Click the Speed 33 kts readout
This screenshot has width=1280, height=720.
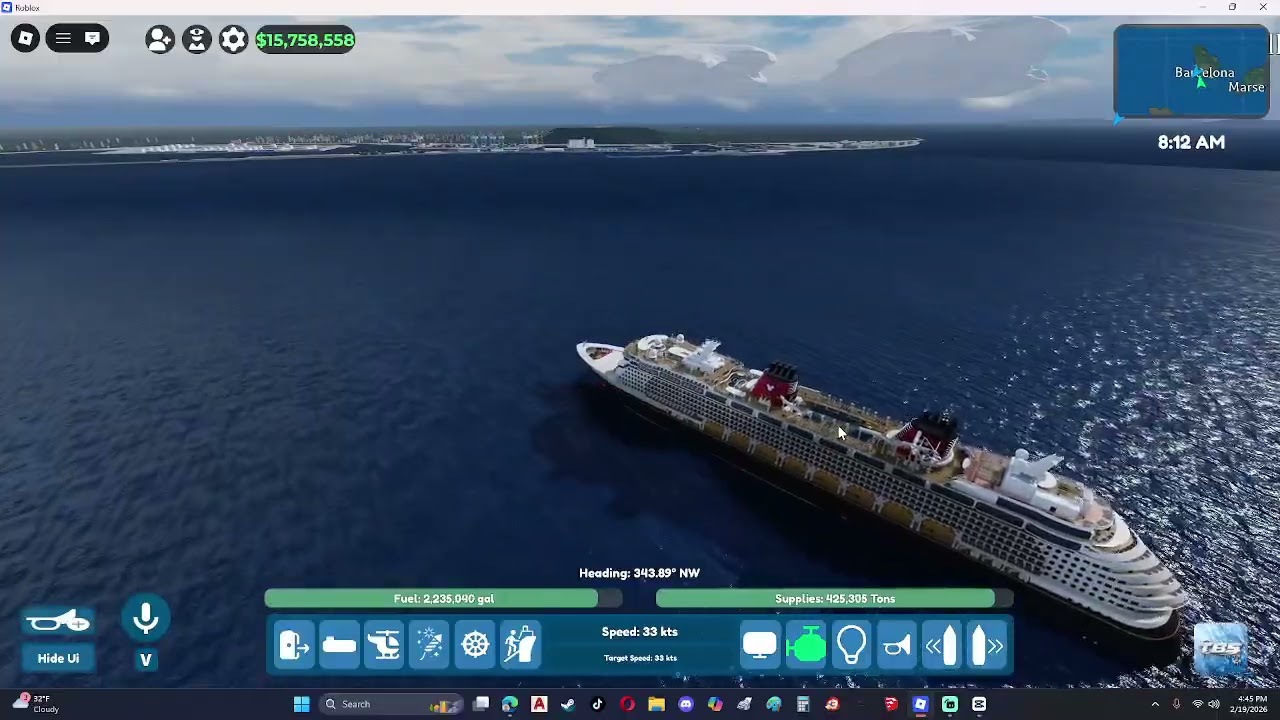[x=640, y=632]
